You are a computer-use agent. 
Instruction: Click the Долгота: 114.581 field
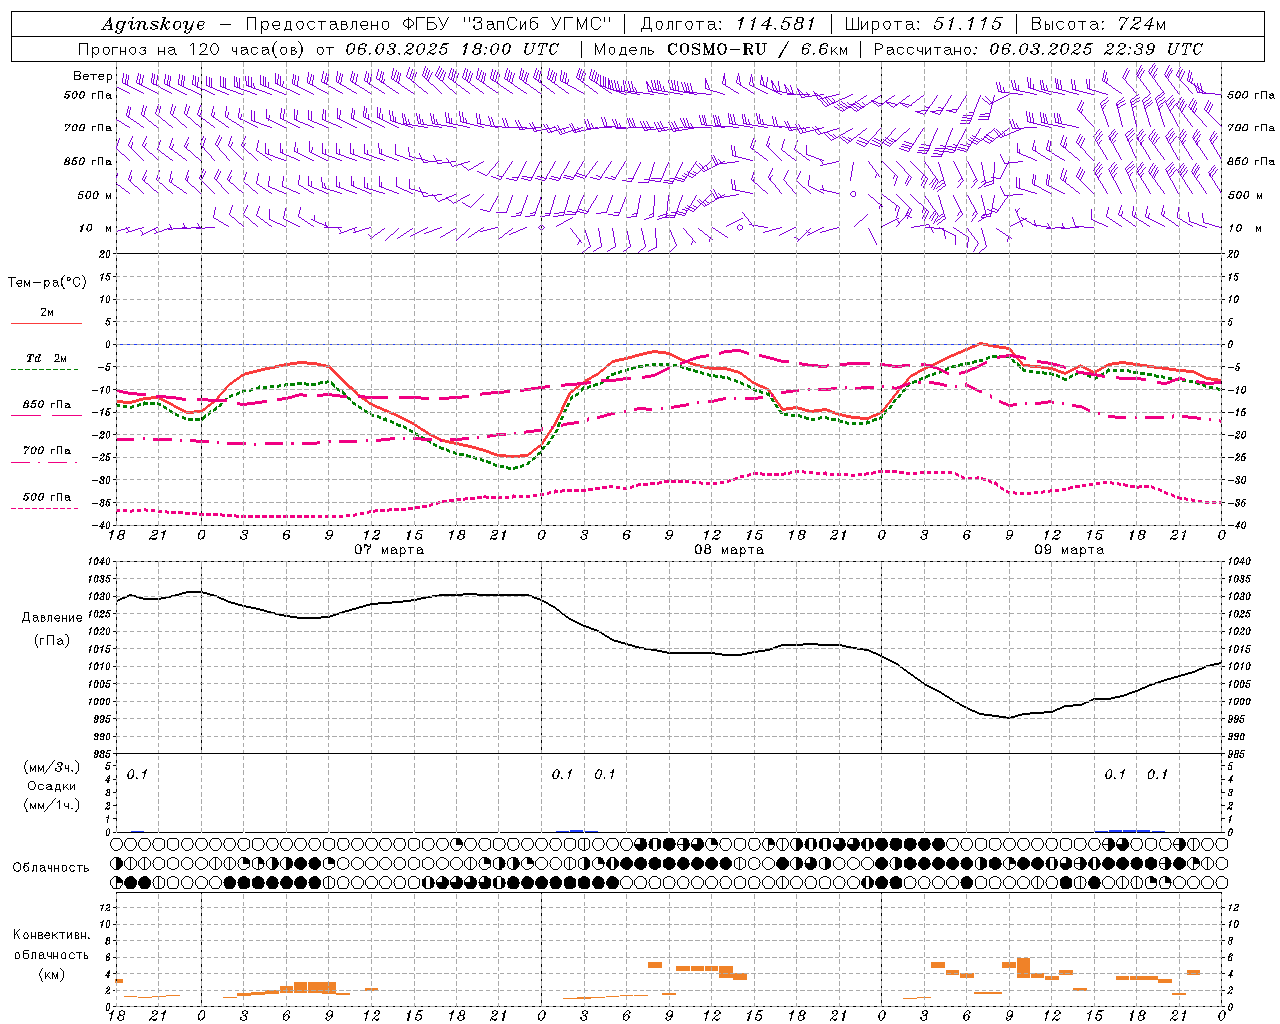[727, 24]
